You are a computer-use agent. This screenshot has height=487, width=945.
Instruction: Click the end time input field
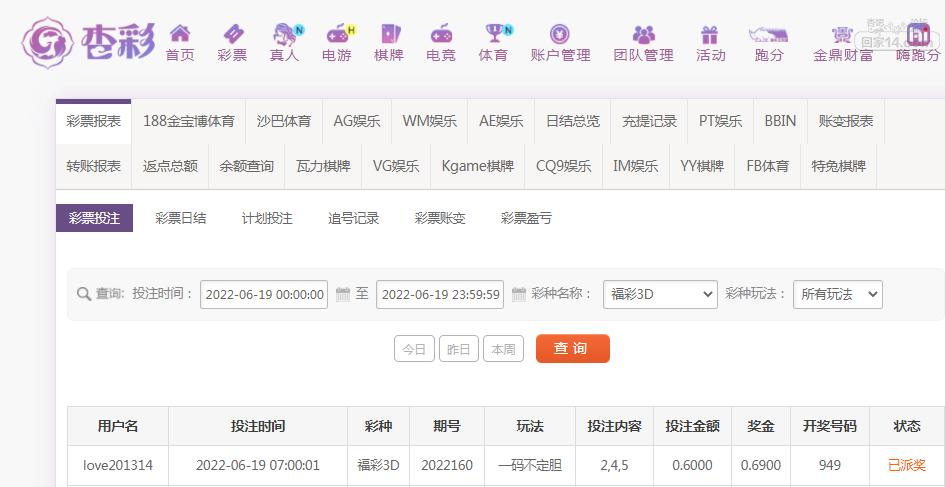coord(441,294)
